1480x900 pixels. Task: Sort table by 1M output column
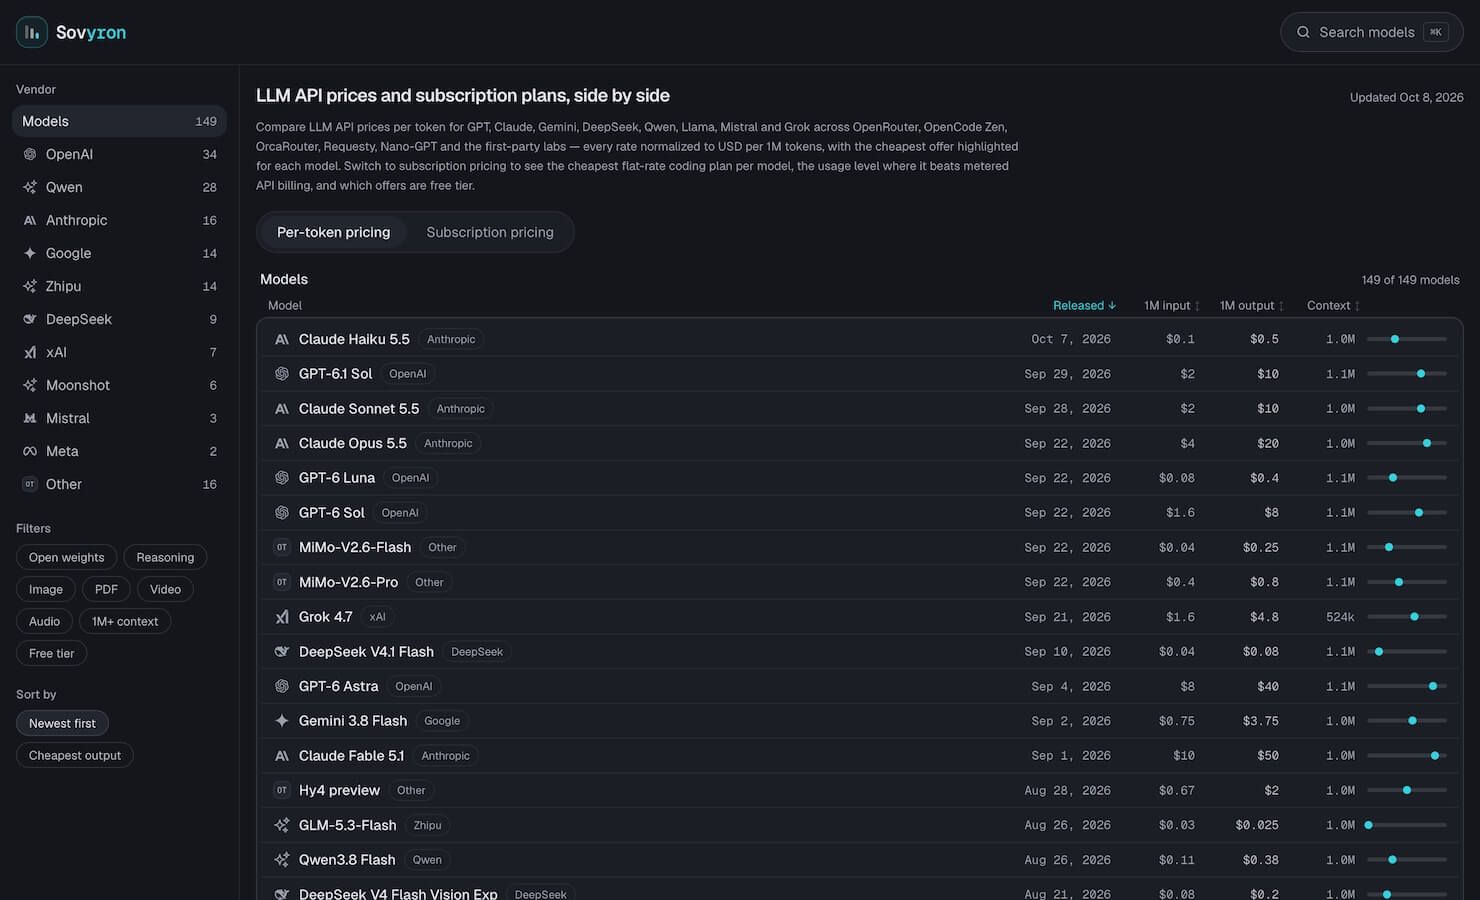(1252, 306)
